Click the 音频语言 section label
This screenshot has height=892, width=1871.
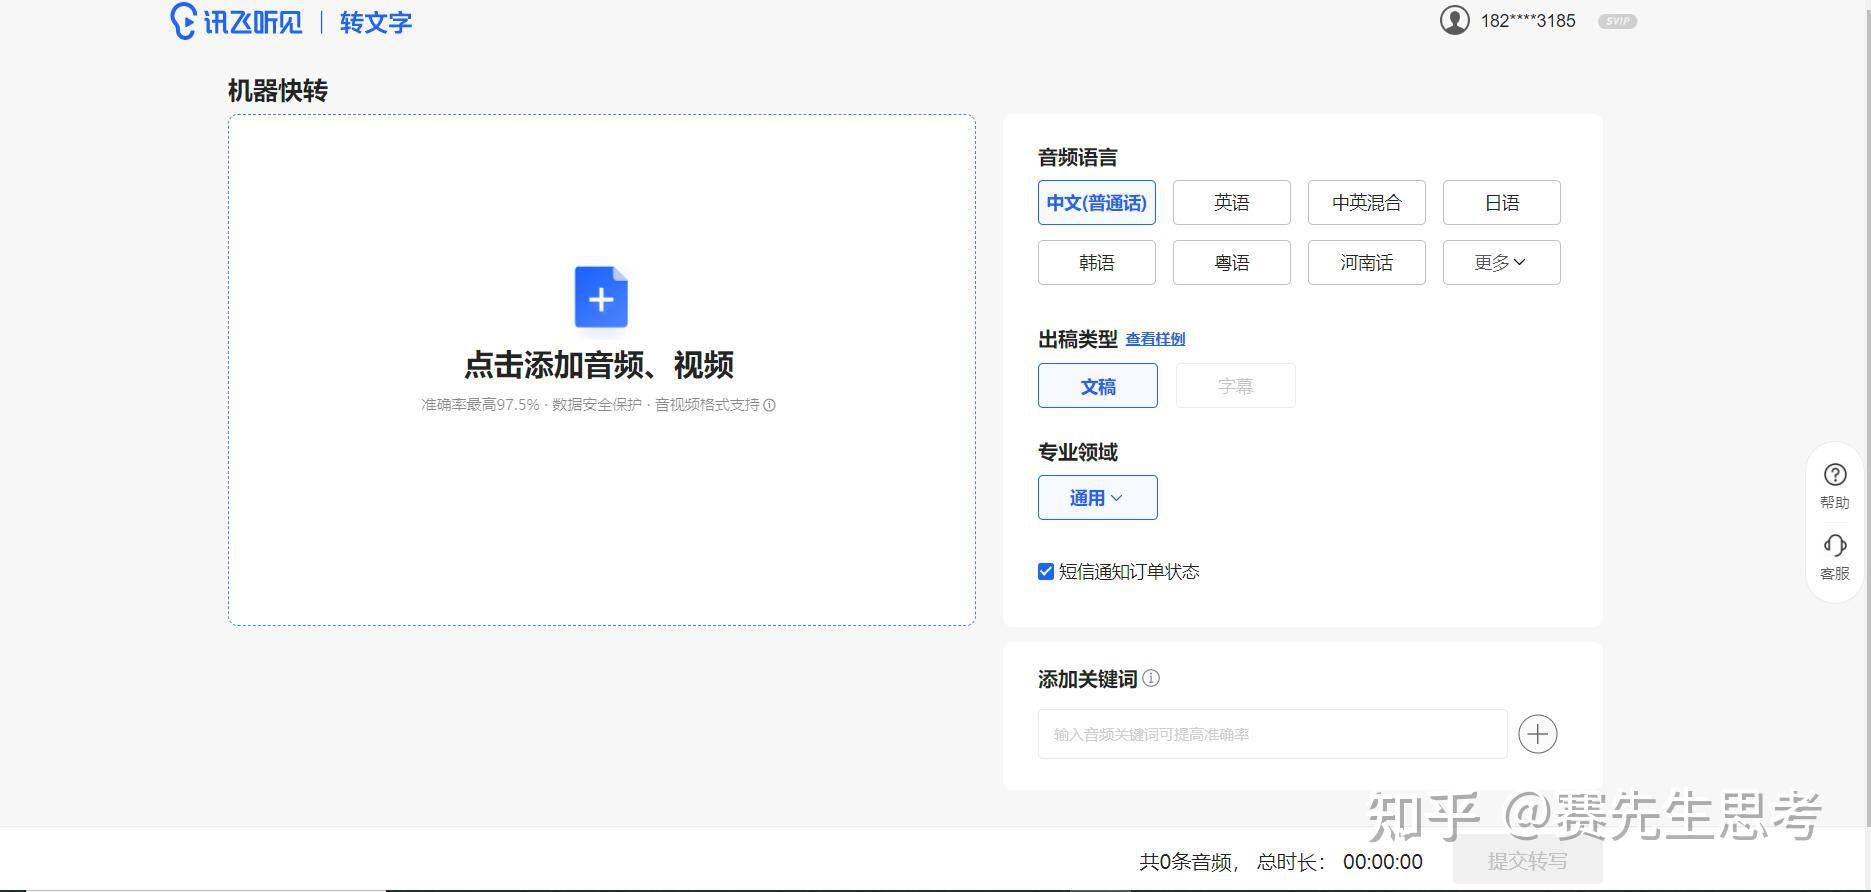pos(1078,157)
